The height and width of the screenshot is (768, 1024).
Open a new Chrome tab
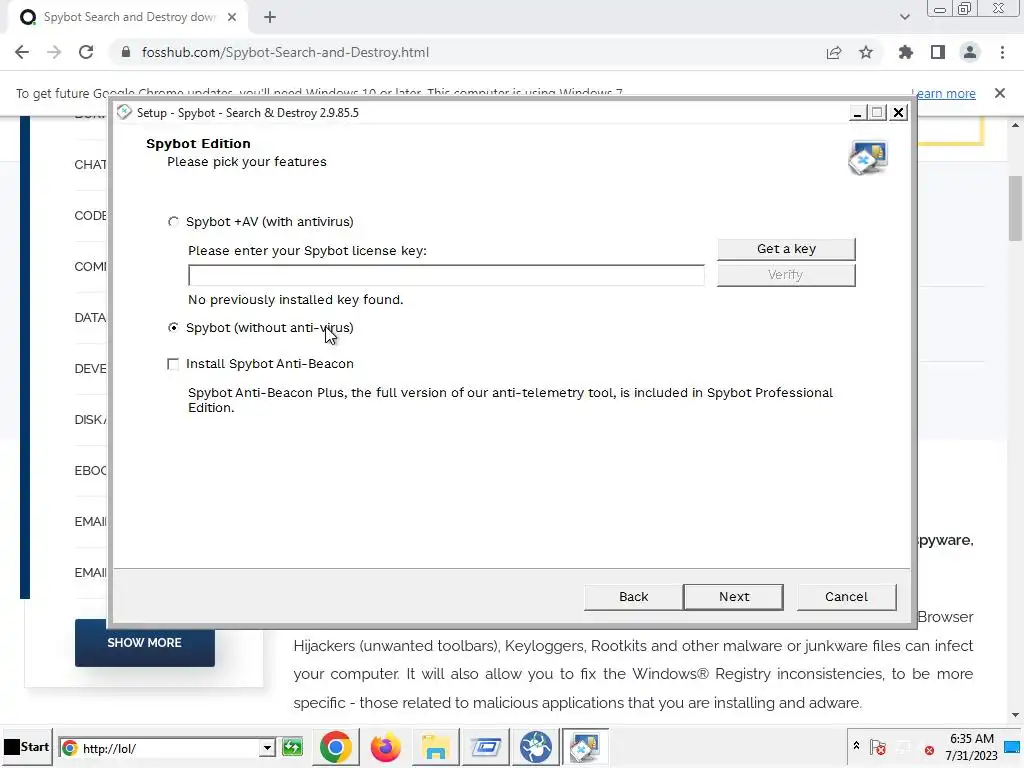270,17
